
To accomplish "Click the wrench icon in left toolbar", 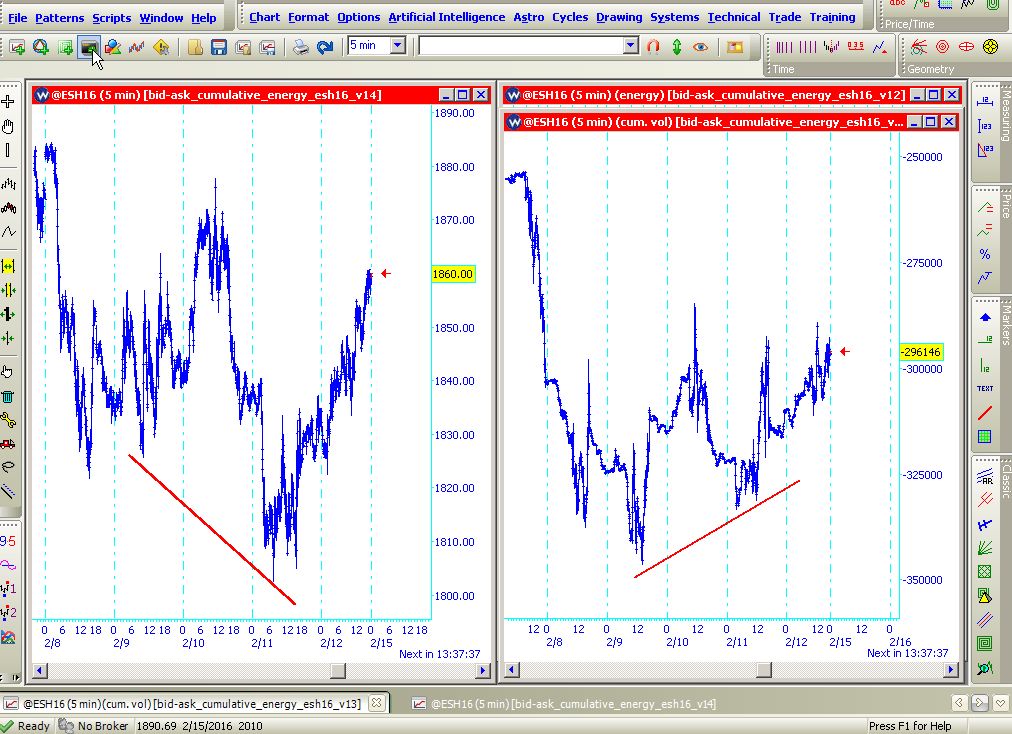I will 8,420.
